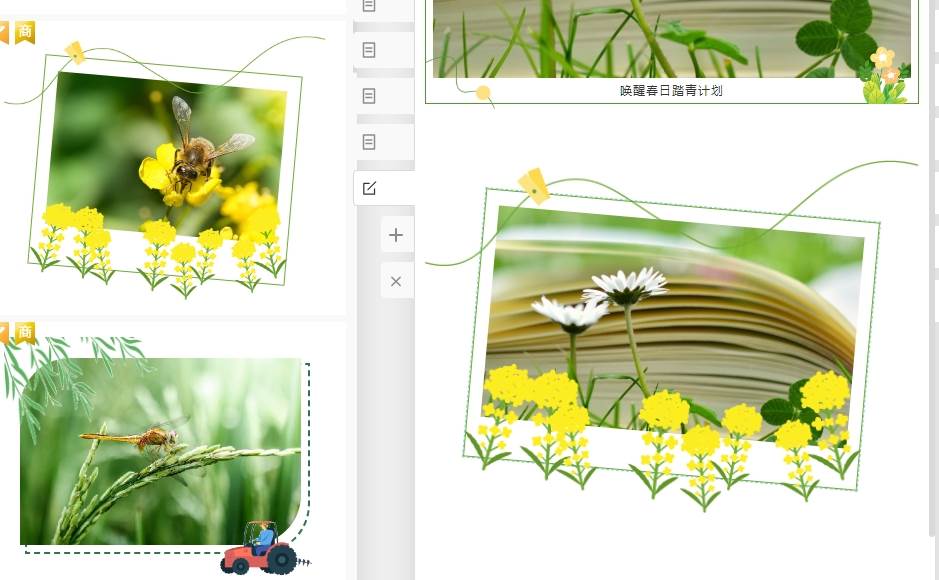The width and height of the screenshot is (939, 580).
Task: Click the cut-off document icon at the top edge
Action: tap(369, 6)
